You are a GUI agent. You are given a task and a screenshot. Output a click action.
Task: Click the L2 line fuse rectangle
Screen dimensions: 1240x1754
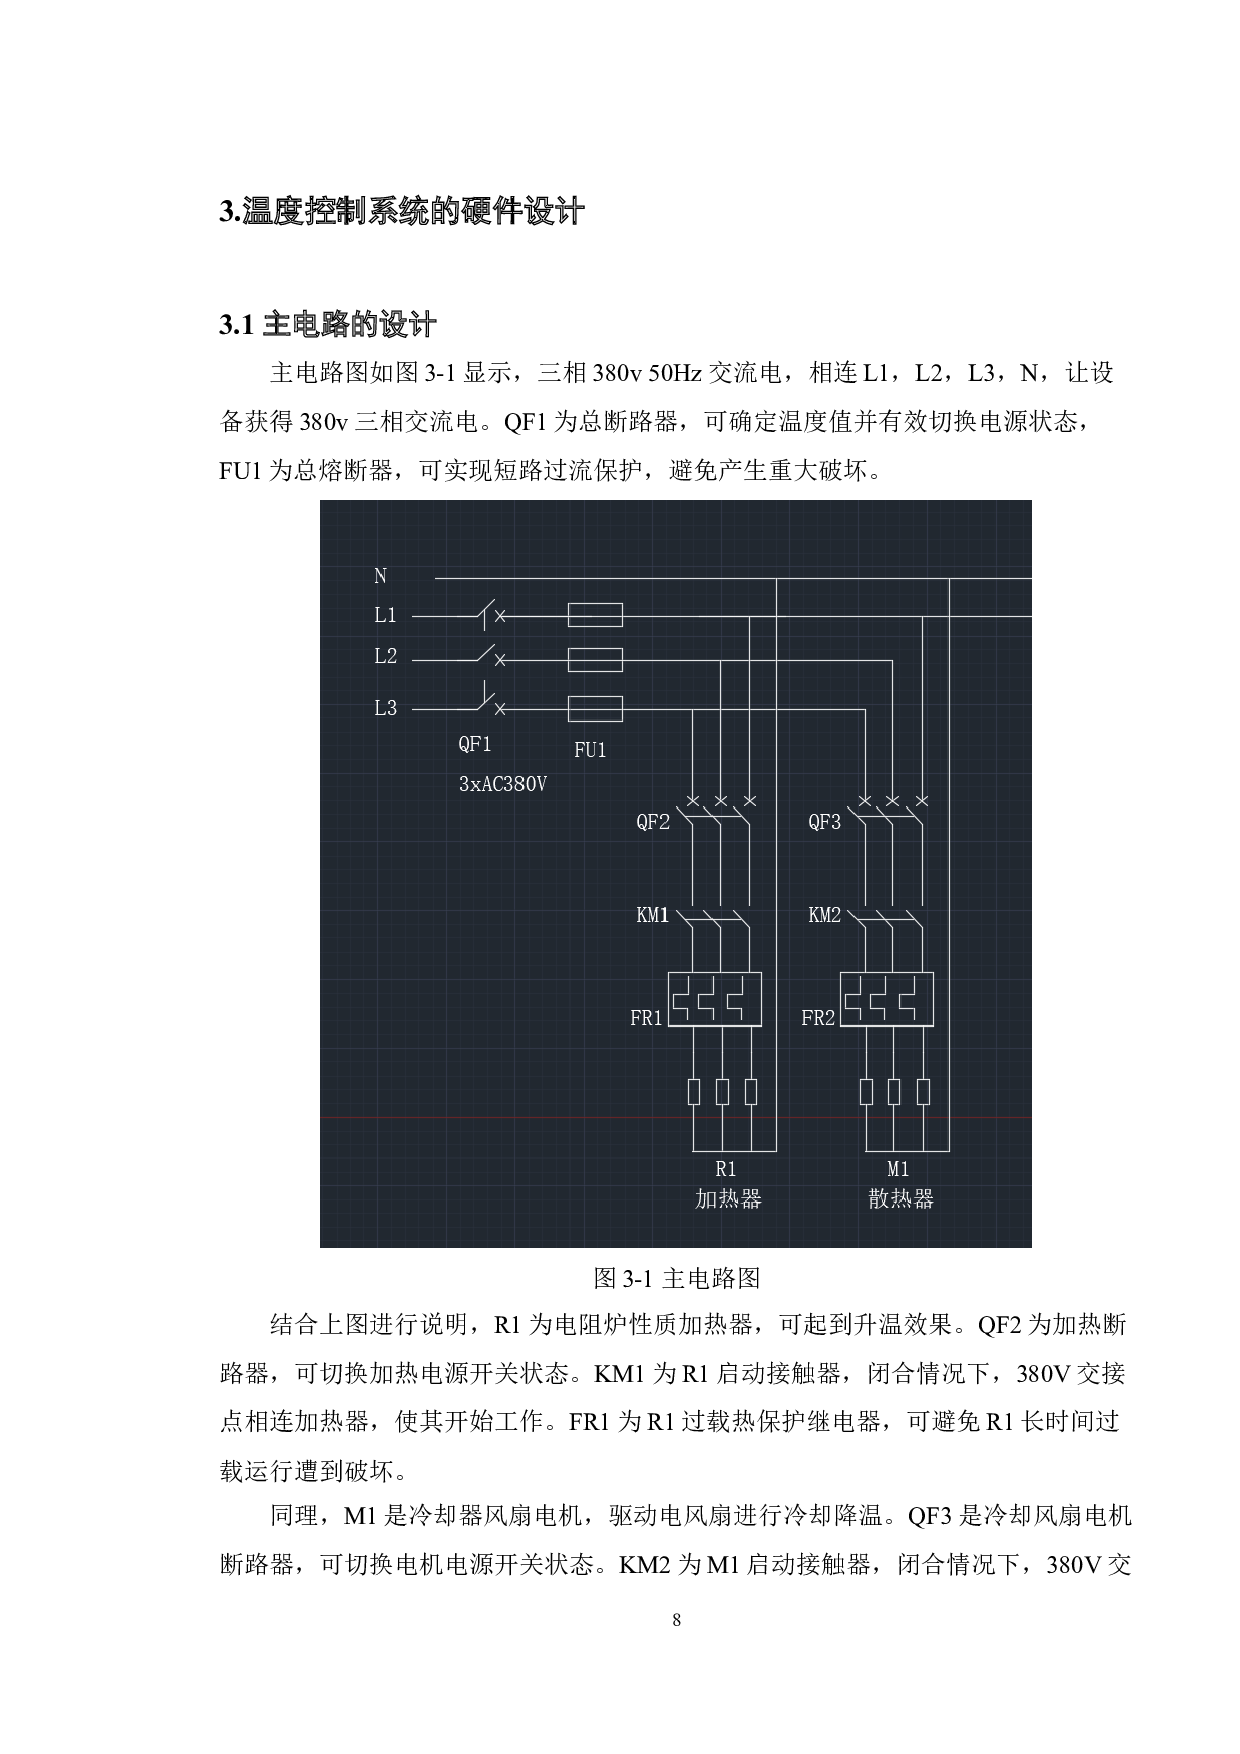coord(595,660)
